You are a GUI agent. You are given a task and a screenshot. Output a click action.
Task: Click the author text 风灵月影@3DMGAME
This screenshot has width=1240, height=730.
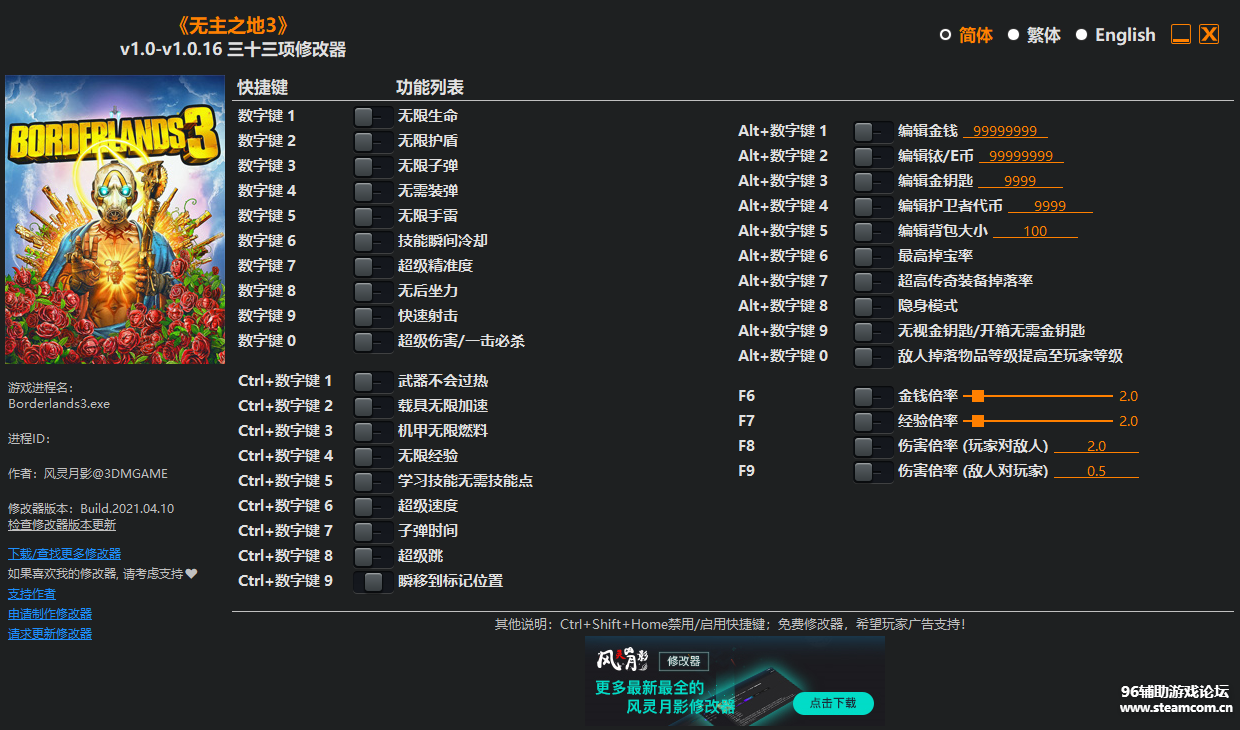[x=106, y=473]
